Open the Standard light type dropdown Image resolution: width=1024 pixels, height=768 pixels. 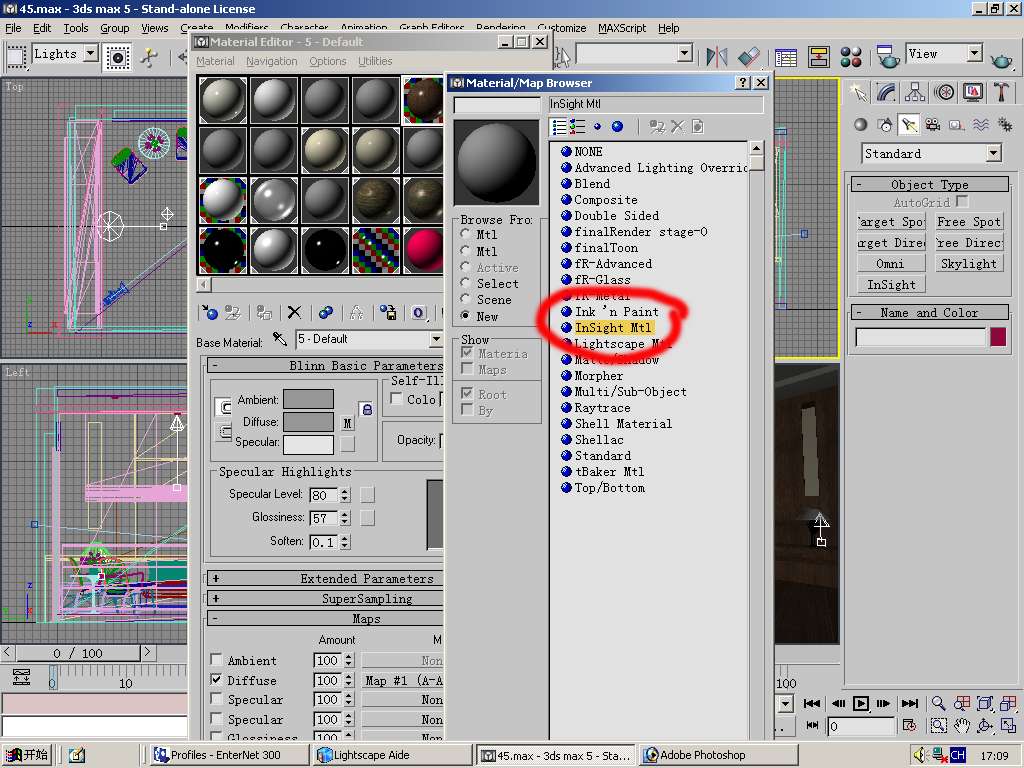click(993, 153)
